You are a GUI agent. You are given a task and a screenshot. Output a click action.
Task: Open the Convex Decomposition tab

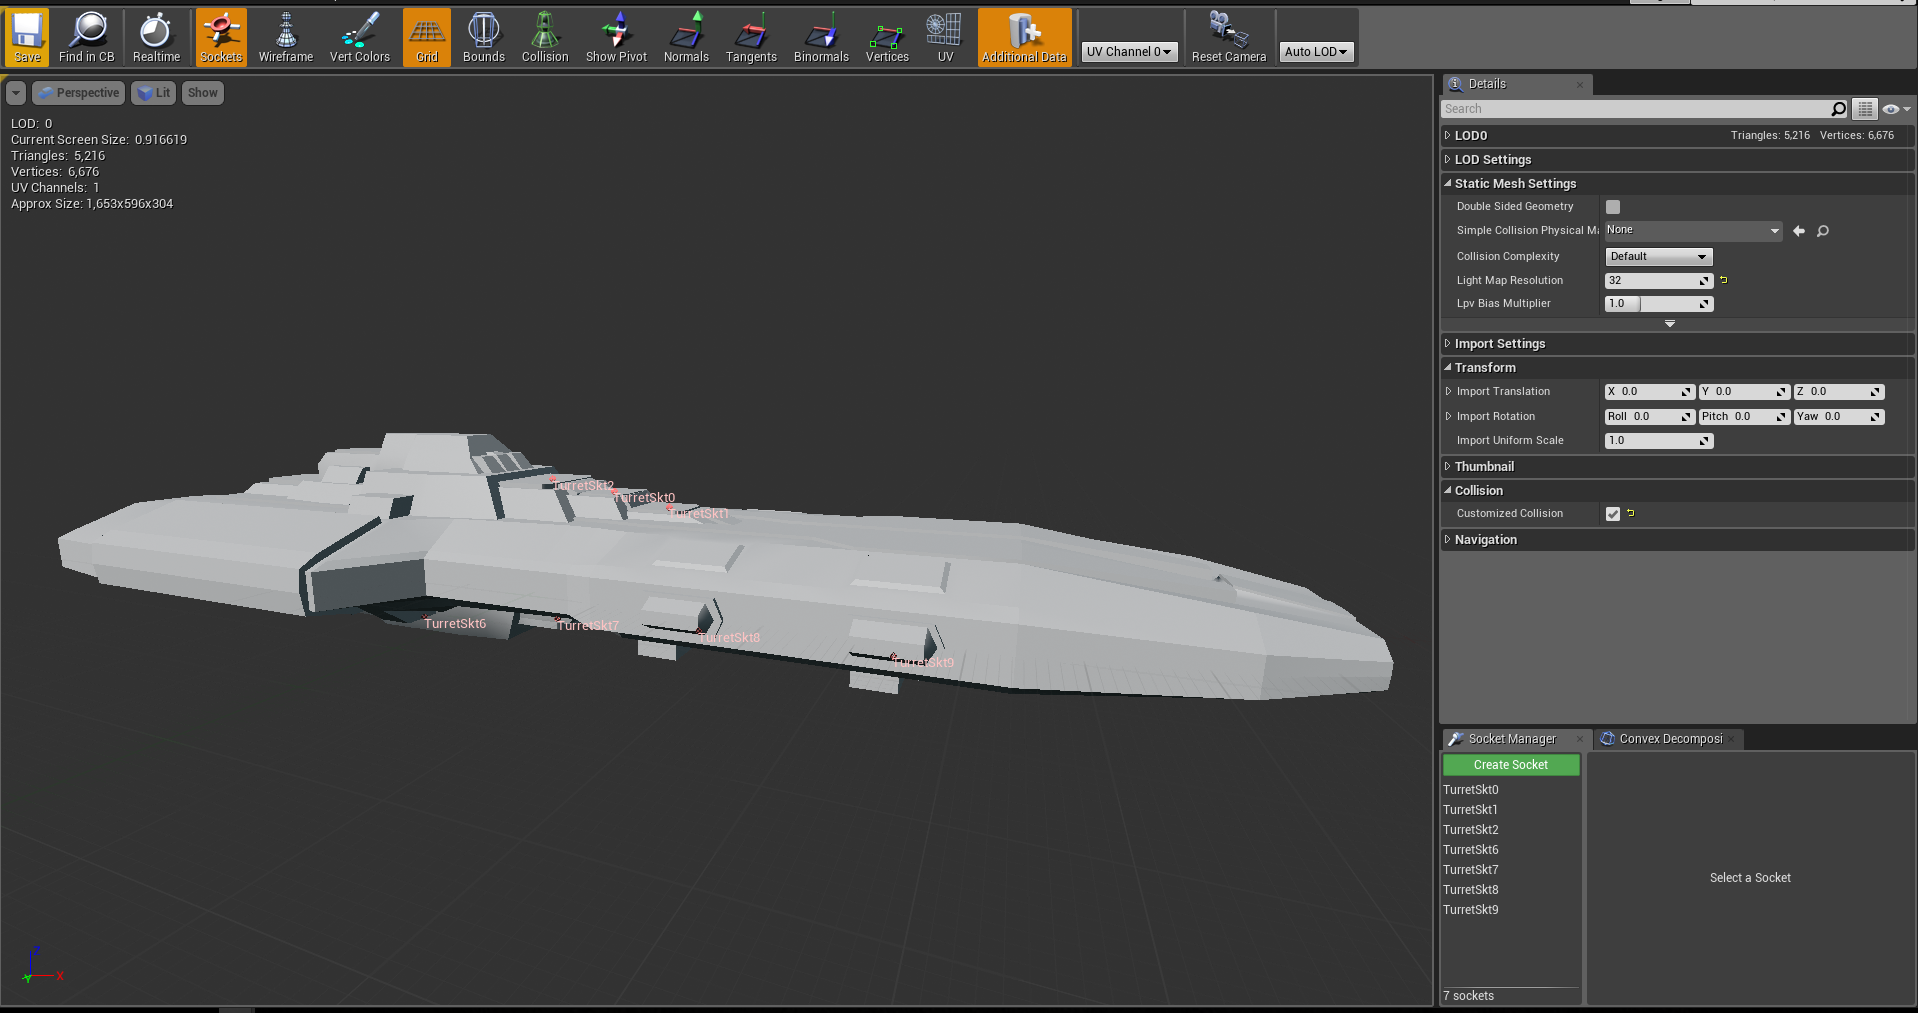point(1670,739)
